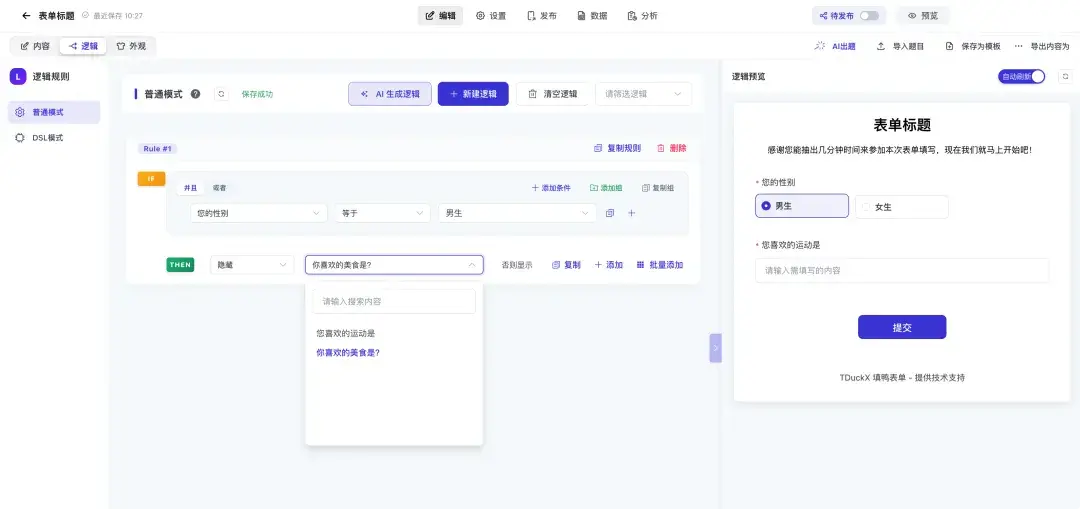Click 批量添加 in the THEN row

[x=660, y=265]
